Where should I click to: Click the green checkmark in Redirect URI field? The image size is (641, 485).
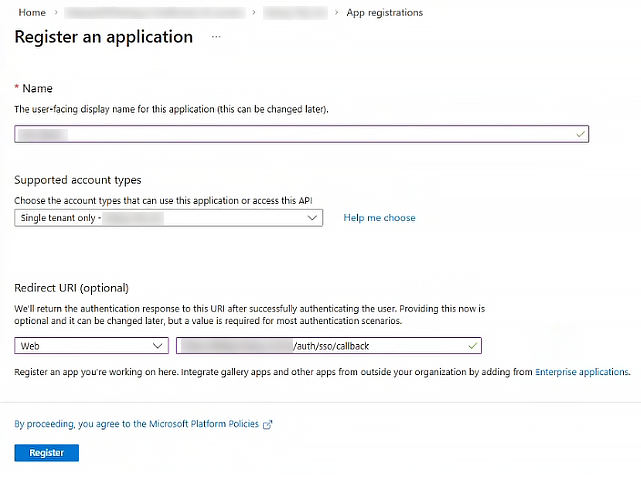[473, 346]
